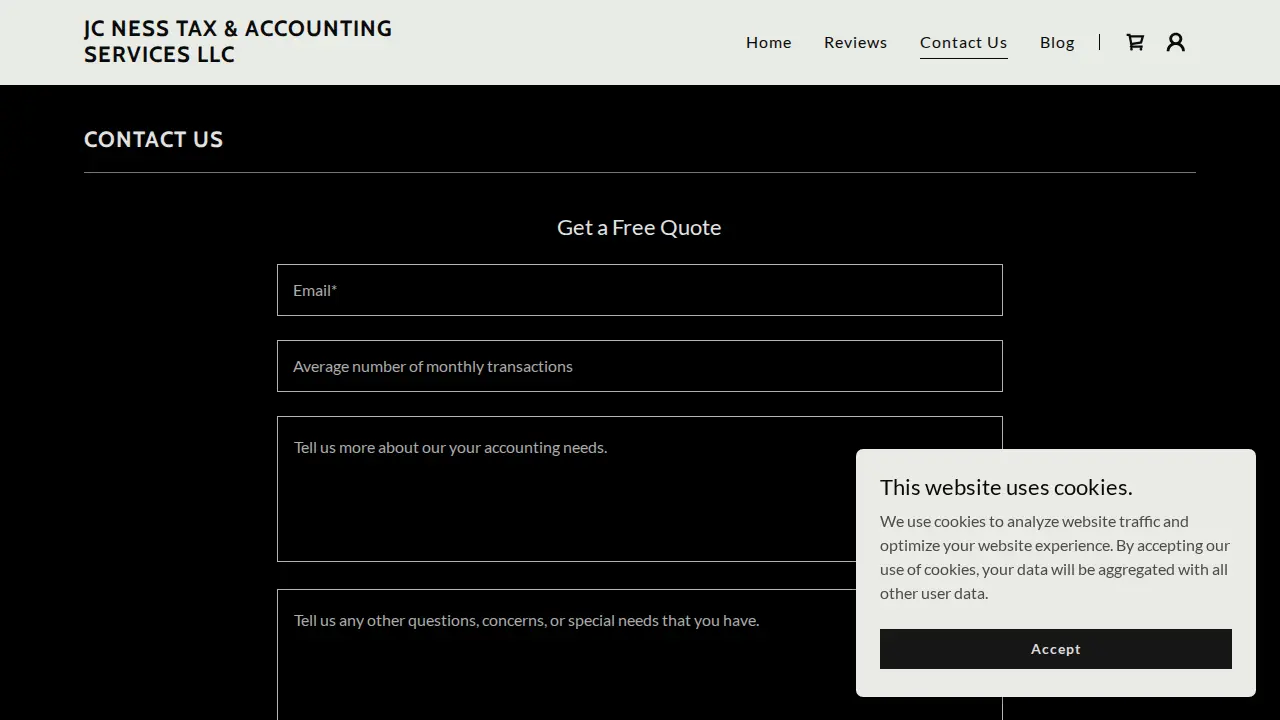The height and width of the screenshot is (720, 1280).
Task: Go to the Home page
Action: click(x=769, y=42)
